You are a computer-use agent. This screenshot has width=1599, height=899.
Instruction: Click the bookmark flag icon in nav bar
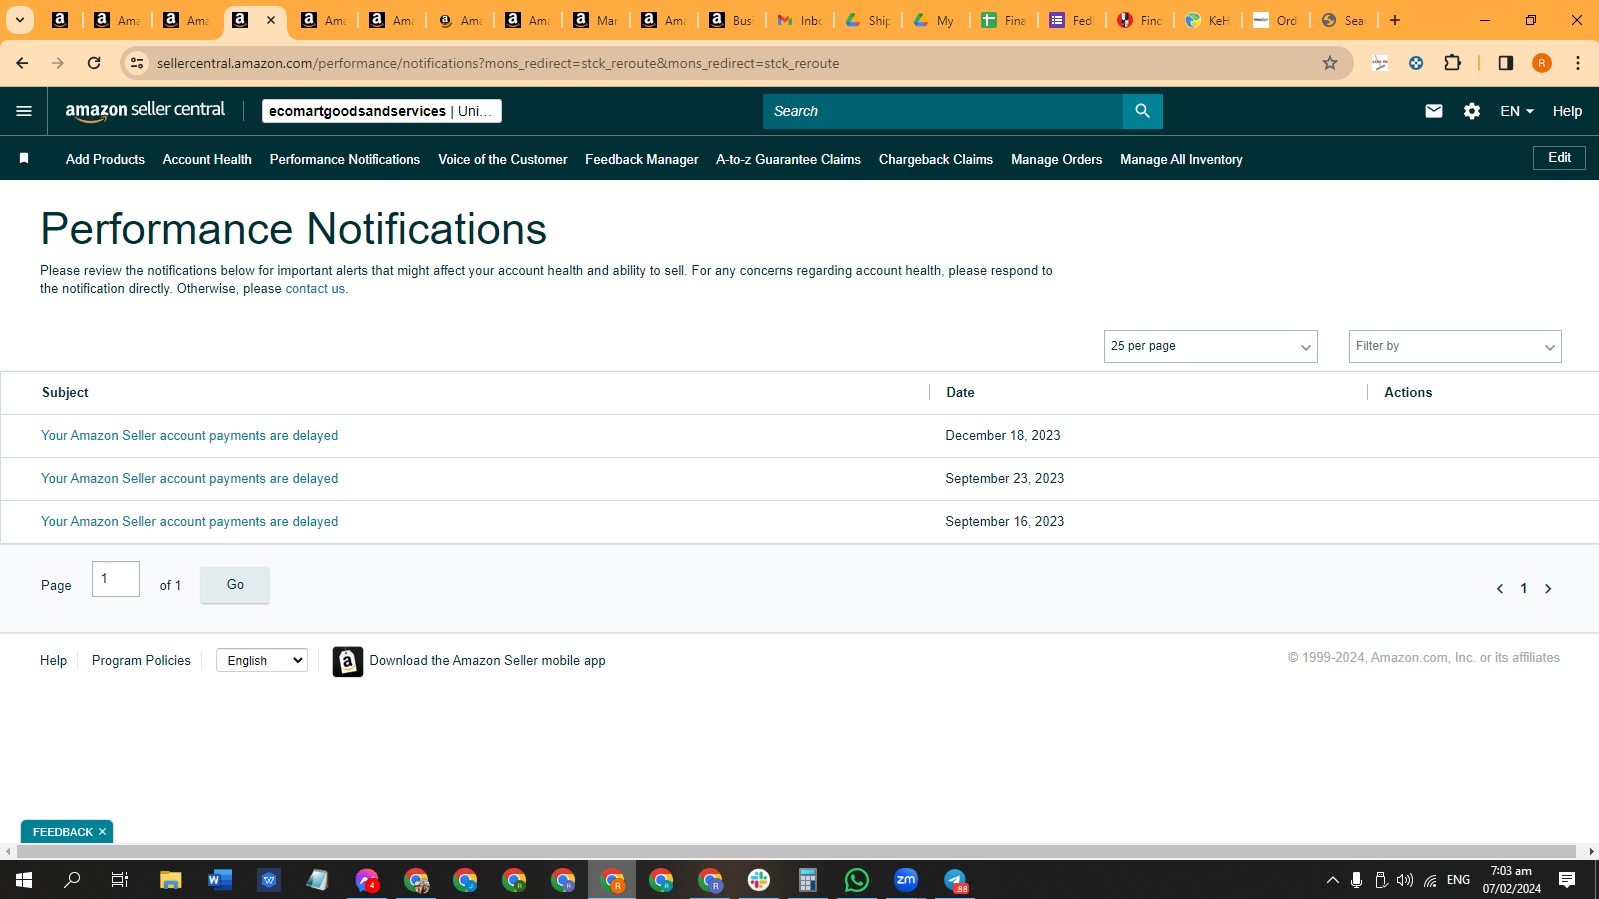click(24, 158)
